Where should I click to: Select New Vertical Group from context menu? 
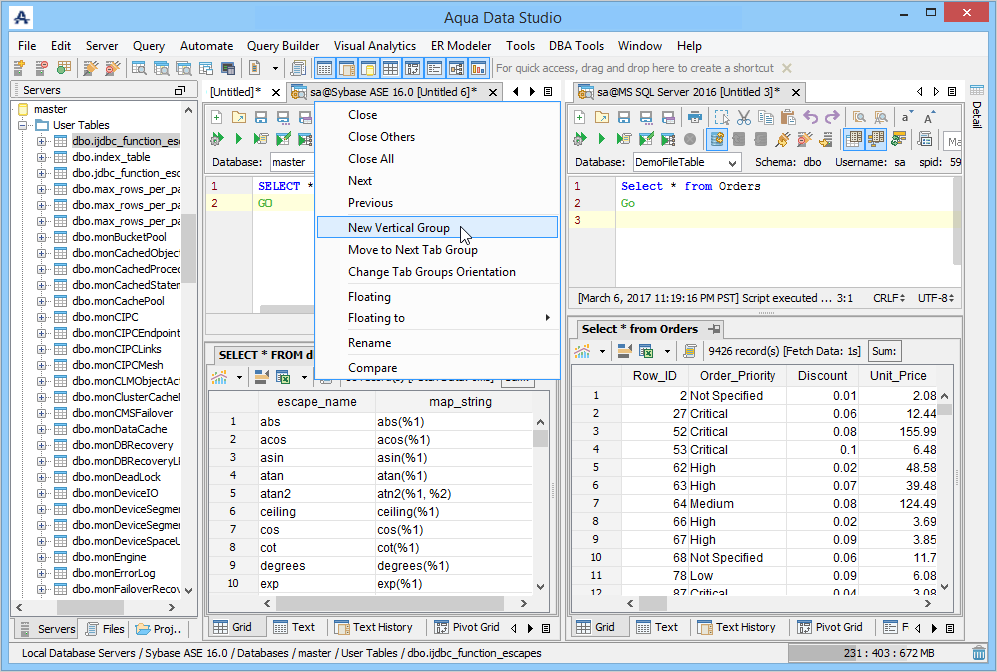point(398,227)
